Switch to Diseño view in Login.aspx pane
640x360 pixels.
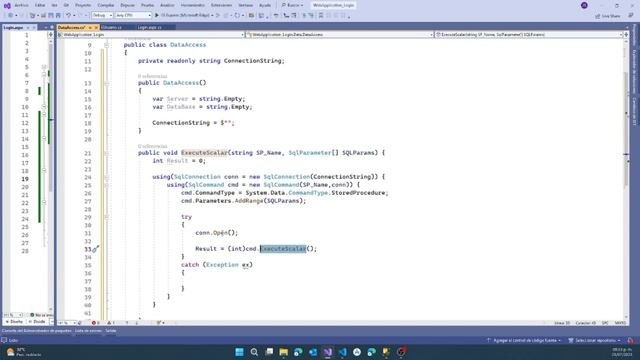[x=14, y=322]
